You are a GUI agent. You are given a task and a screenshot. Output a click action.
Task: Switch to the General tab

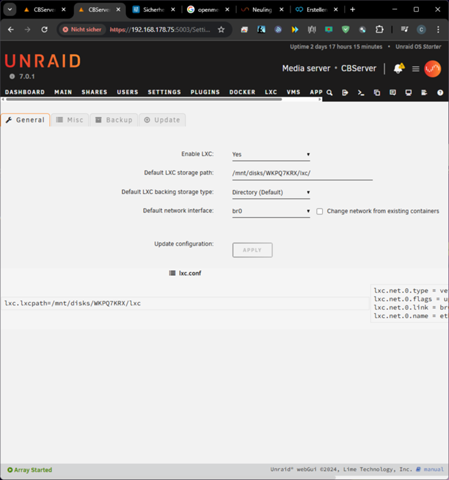click(25, 120)
